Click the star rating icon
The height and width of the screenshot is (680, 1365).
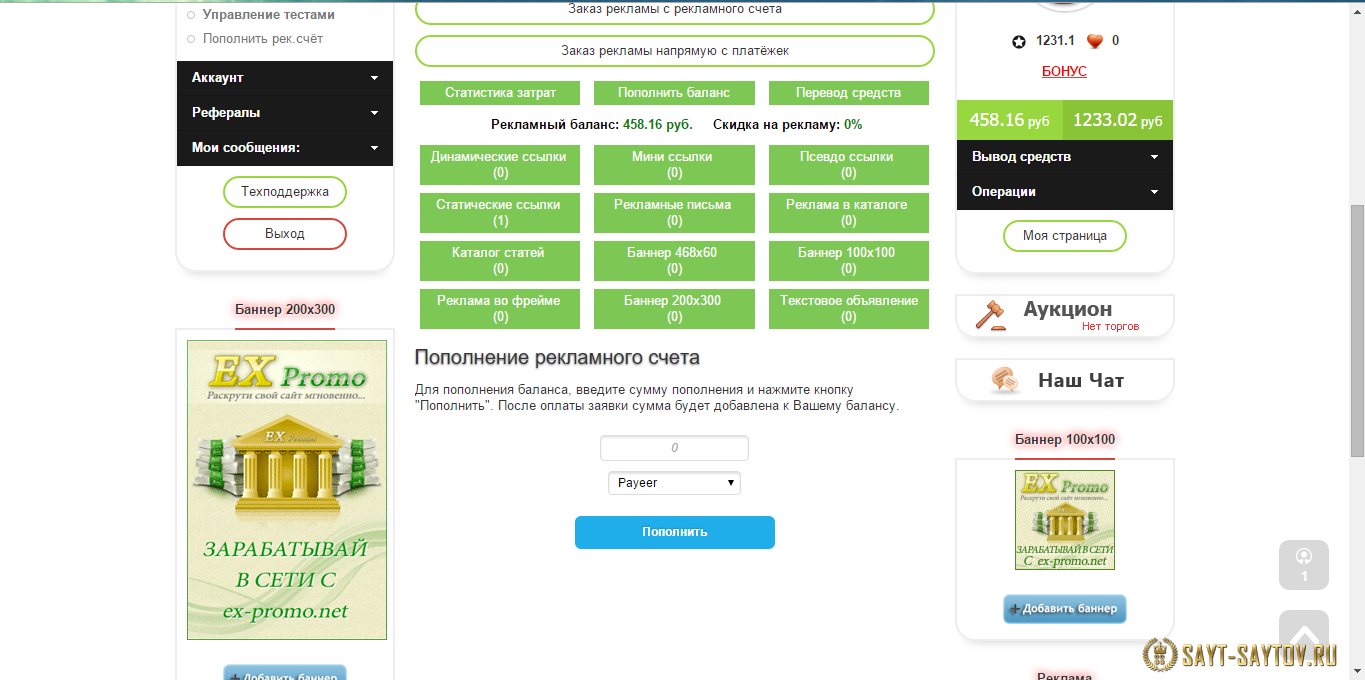(x=1018, y=41)
